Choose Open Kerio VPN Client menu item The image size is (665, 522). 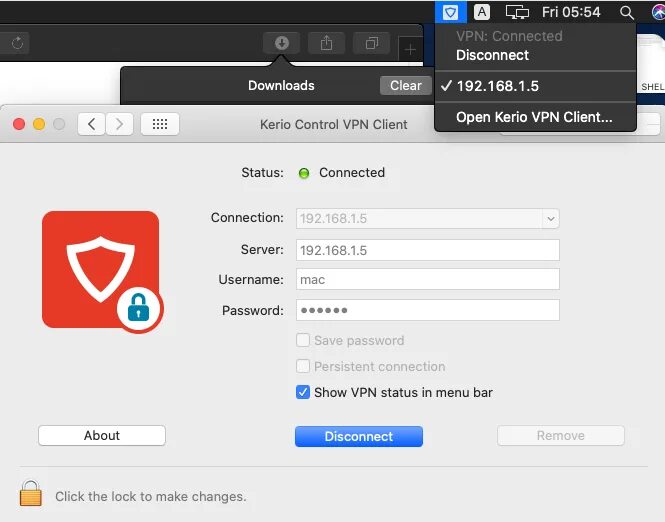coord(534,117)
